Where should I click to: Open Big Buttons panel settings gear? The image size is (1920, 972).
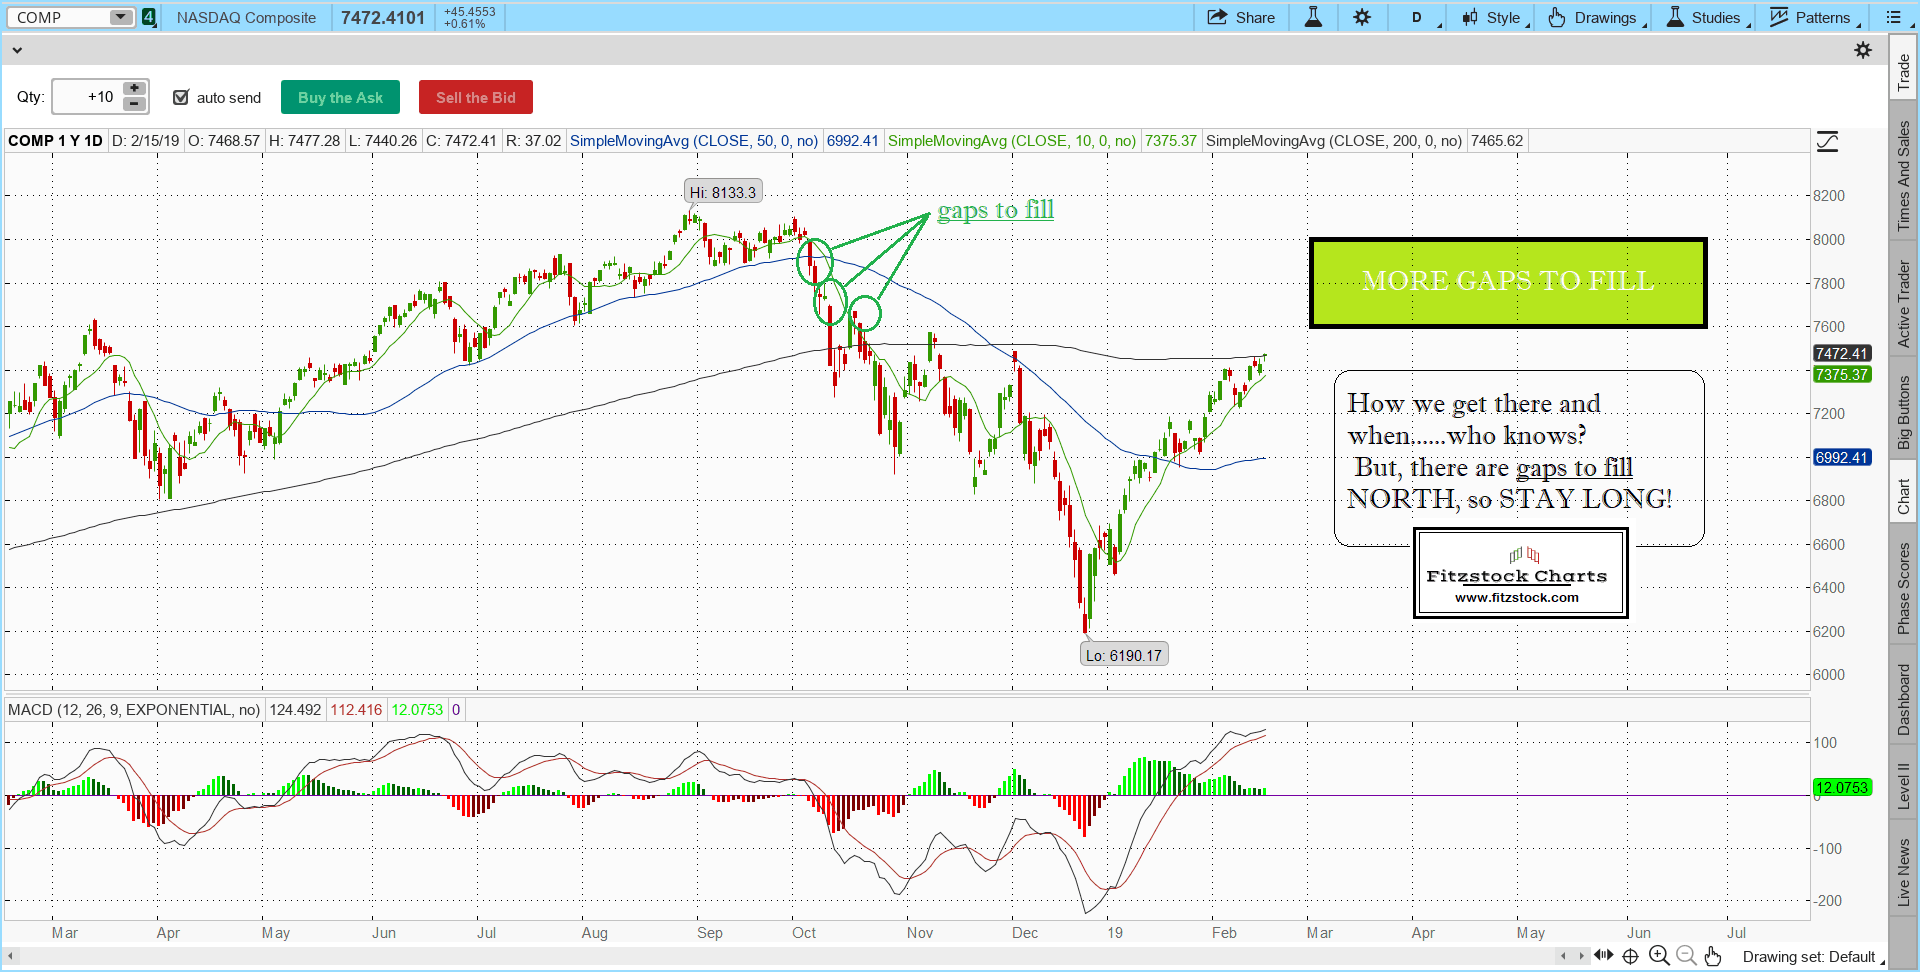pos(1863,50)
